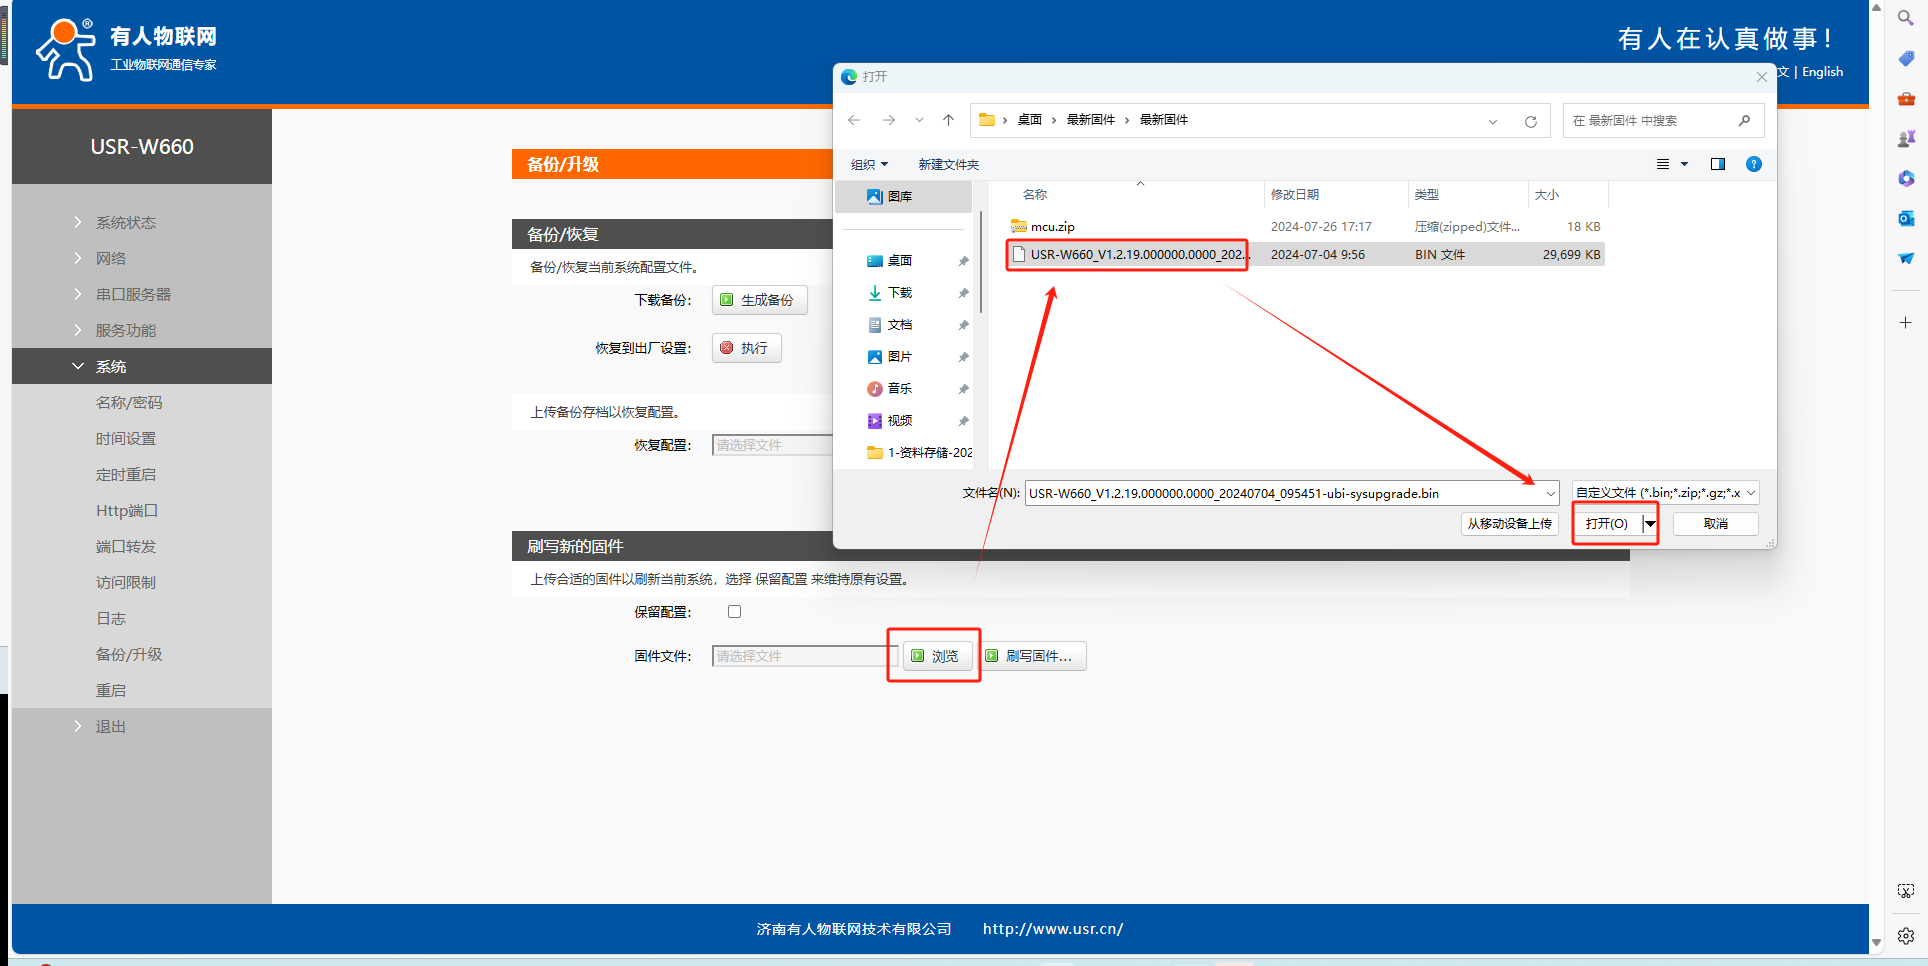Open 定时重启 menu item
Viewport: 1928px width, 966px height.
pos(126,474)
